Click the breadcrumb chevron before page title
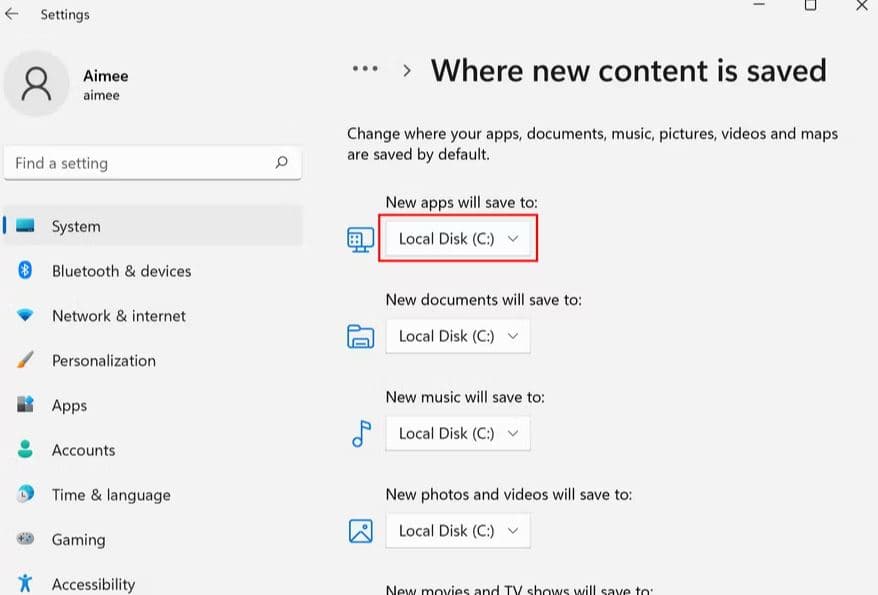The image size is (878, 595). (x=407, y=70)
